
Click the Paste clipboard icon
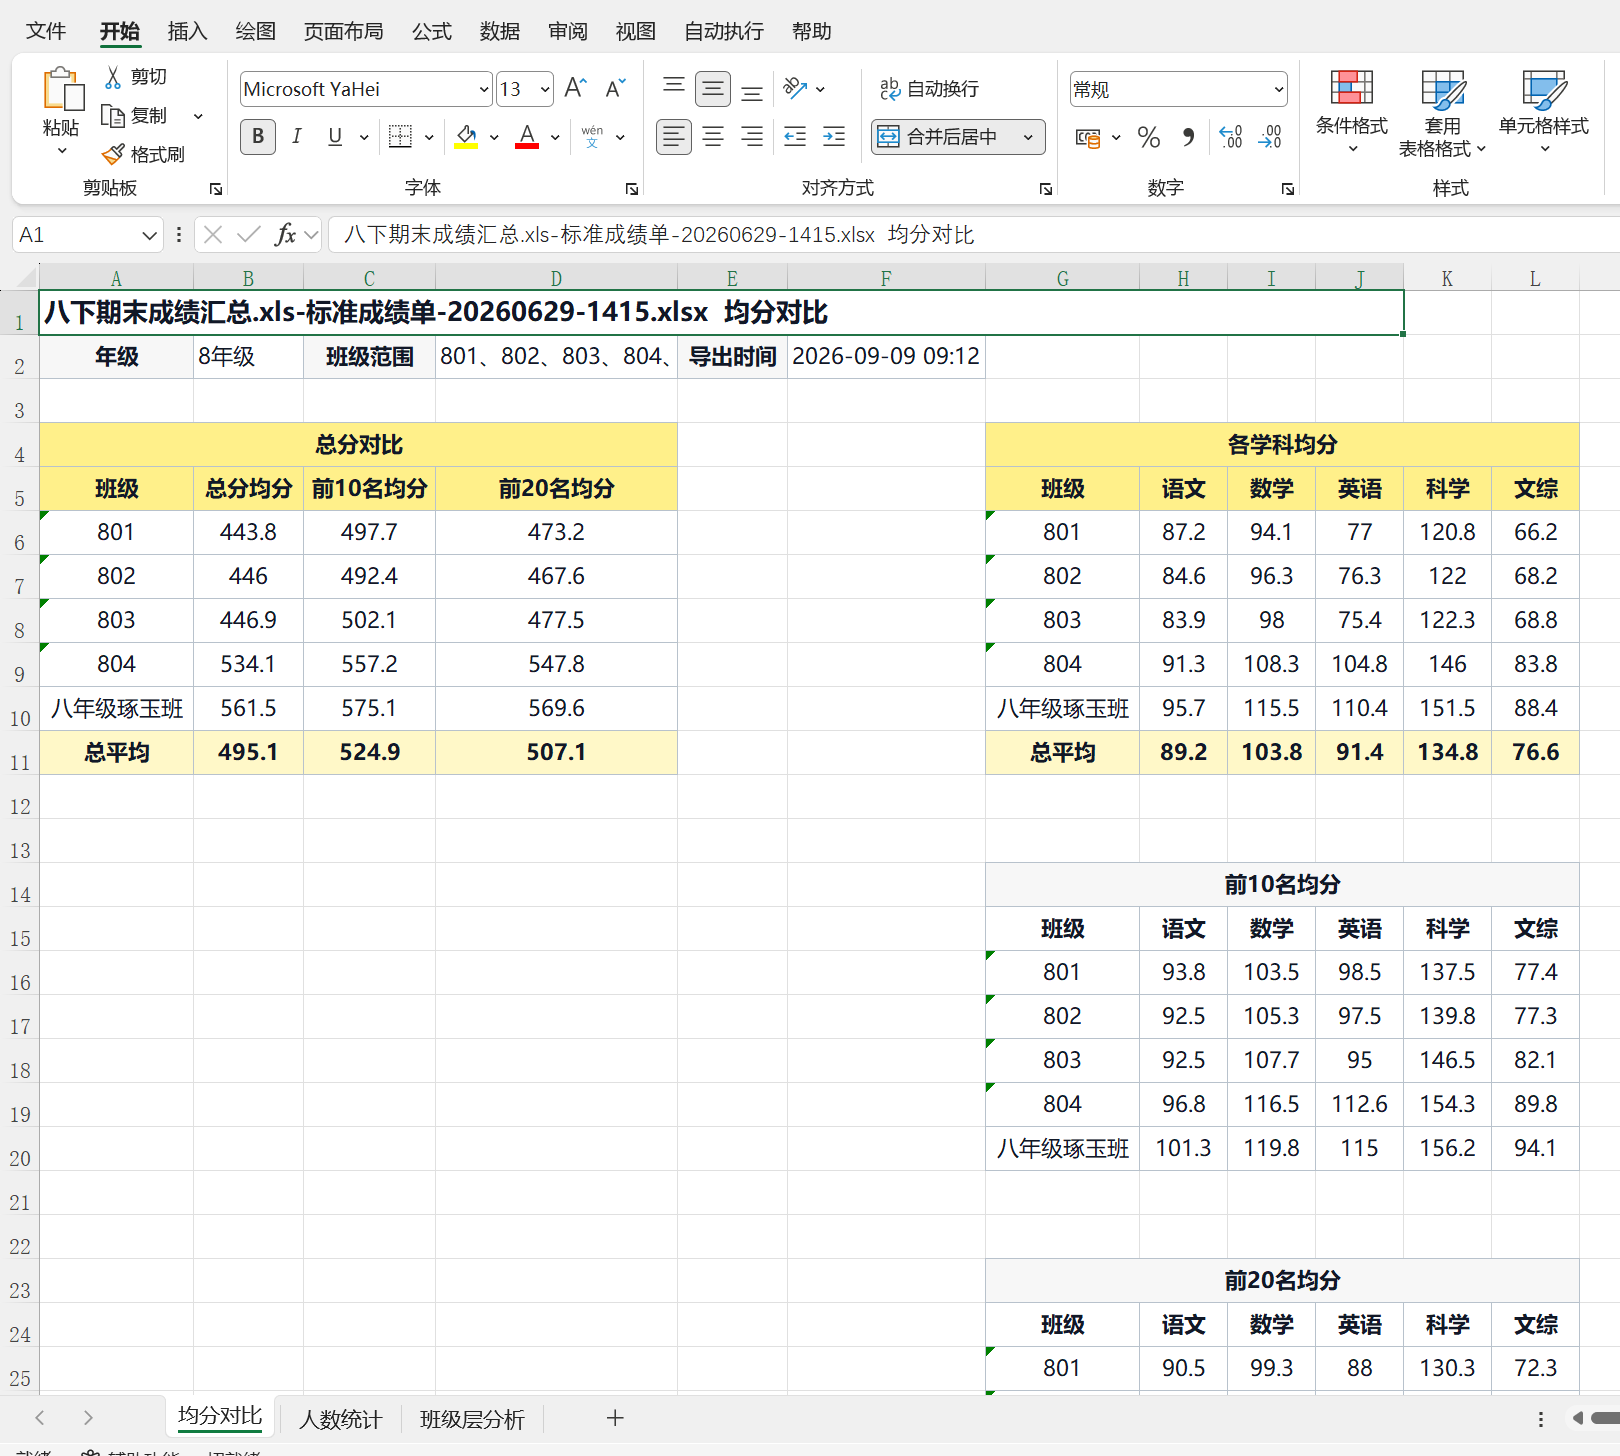[62, 90]
